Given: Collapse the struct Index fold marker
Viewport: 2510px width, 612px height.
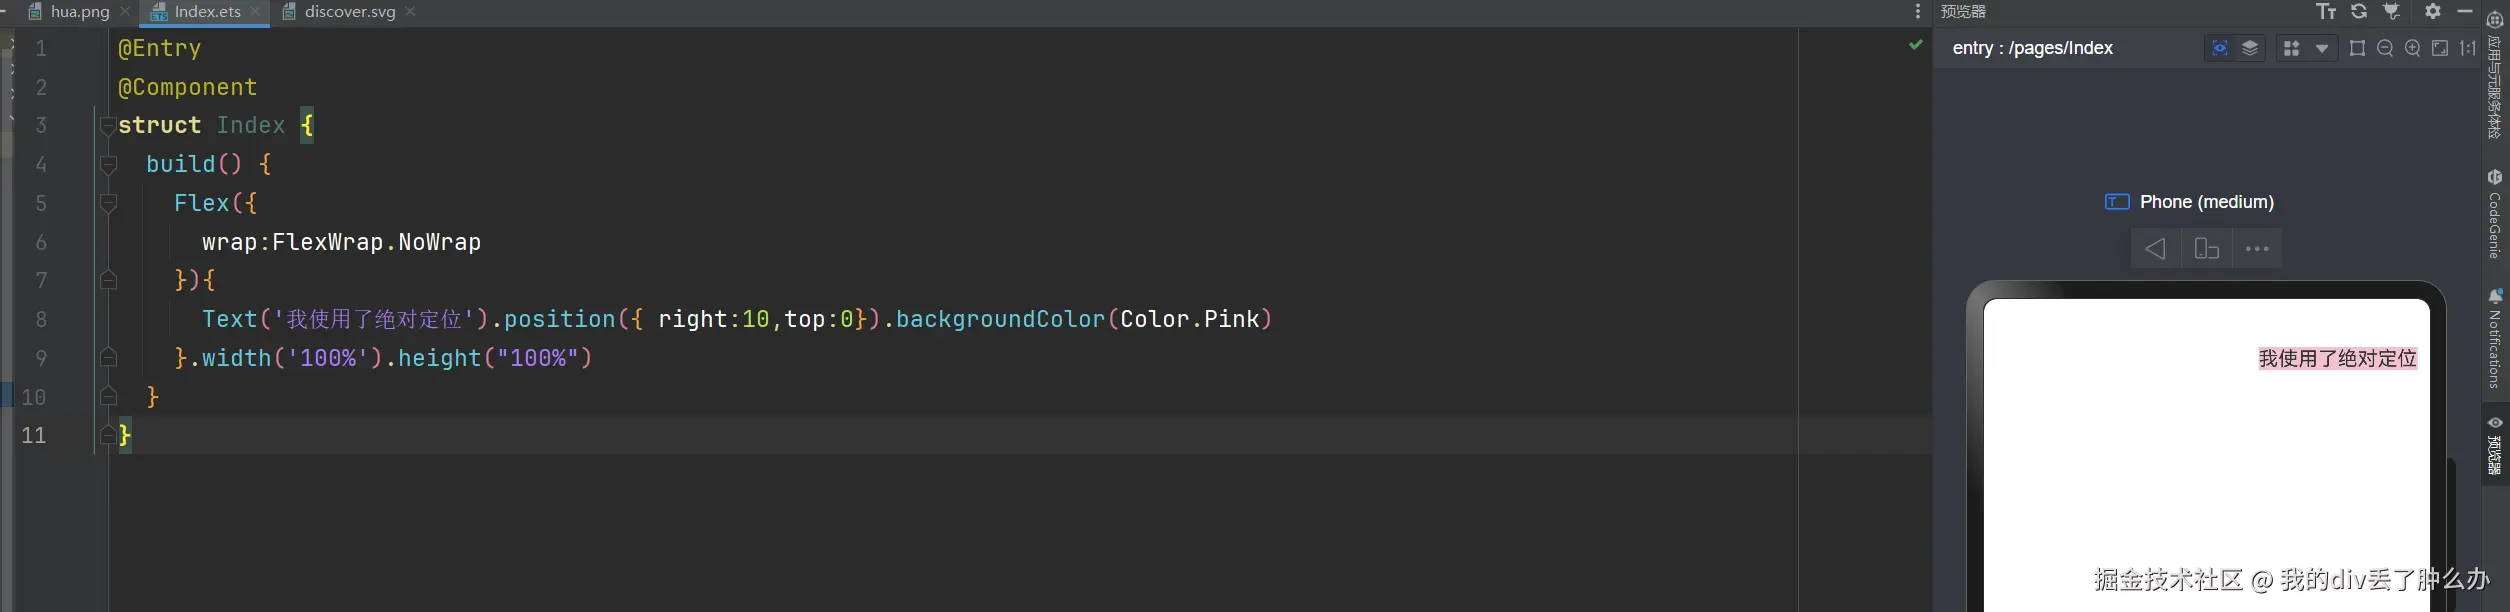Looking at the screenshot, I should (x=108, y=126).
